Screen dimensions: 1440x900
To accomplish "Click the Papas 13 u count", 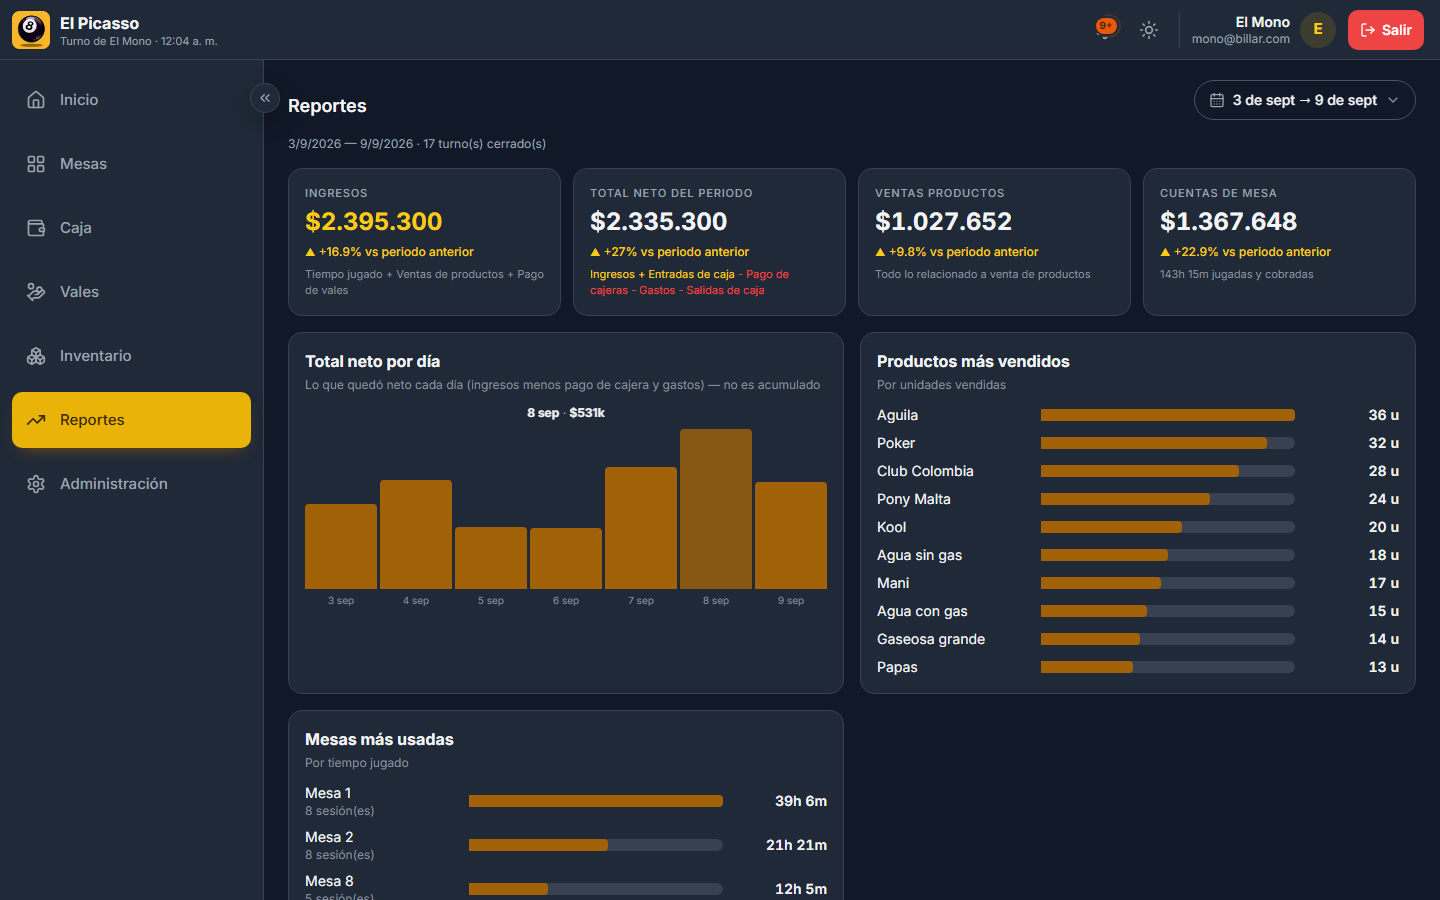I will (x=1384, y=667).
